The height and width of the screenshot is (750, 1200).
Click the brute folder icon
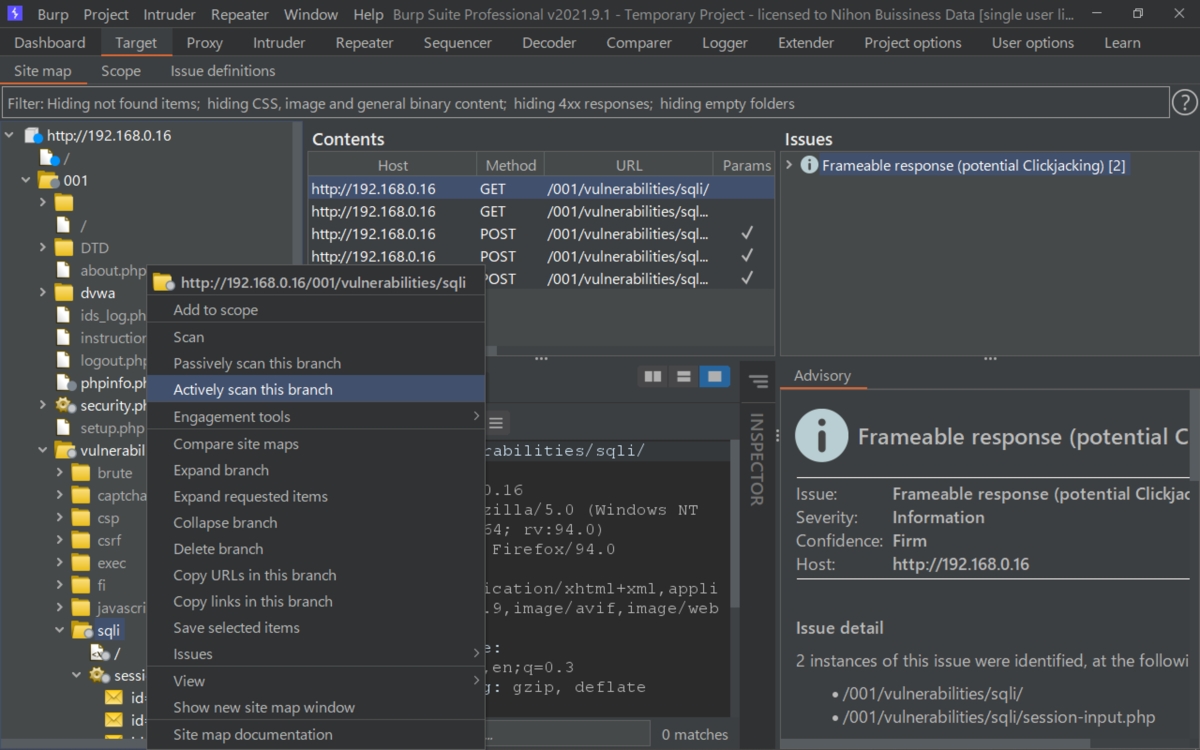[x=81, y=473]
